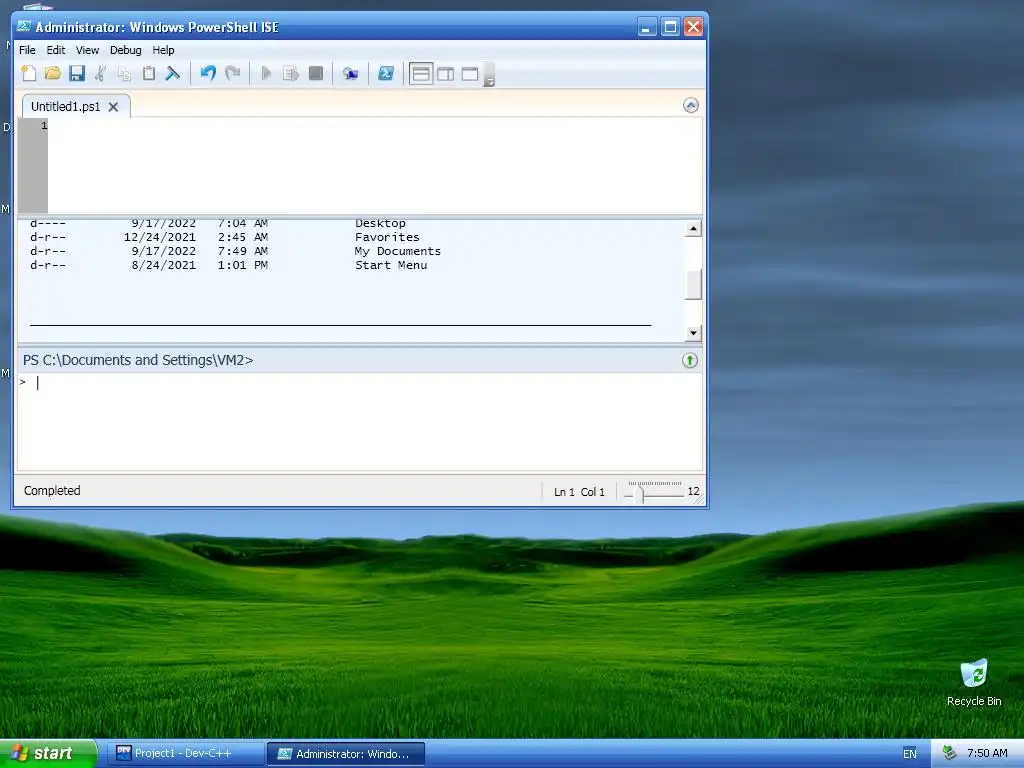The width and height of the screenshot is (1024, 768).
Task: Open the toolbar options overflow arrow
Action: tap(489, 75)
